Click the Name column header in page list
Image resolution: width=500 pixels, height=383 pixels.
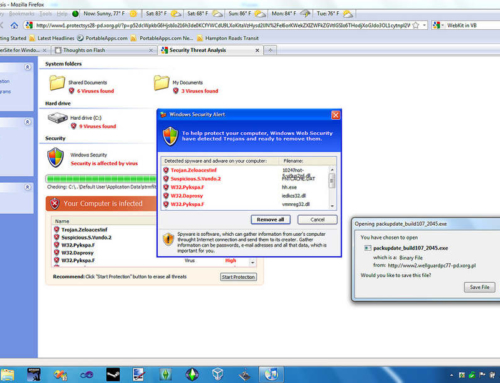62,221
